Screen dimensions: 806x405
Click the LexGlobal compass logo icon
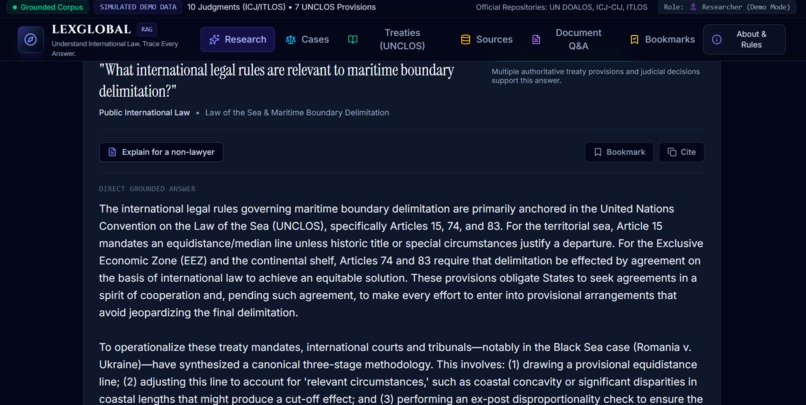point(30,40)
